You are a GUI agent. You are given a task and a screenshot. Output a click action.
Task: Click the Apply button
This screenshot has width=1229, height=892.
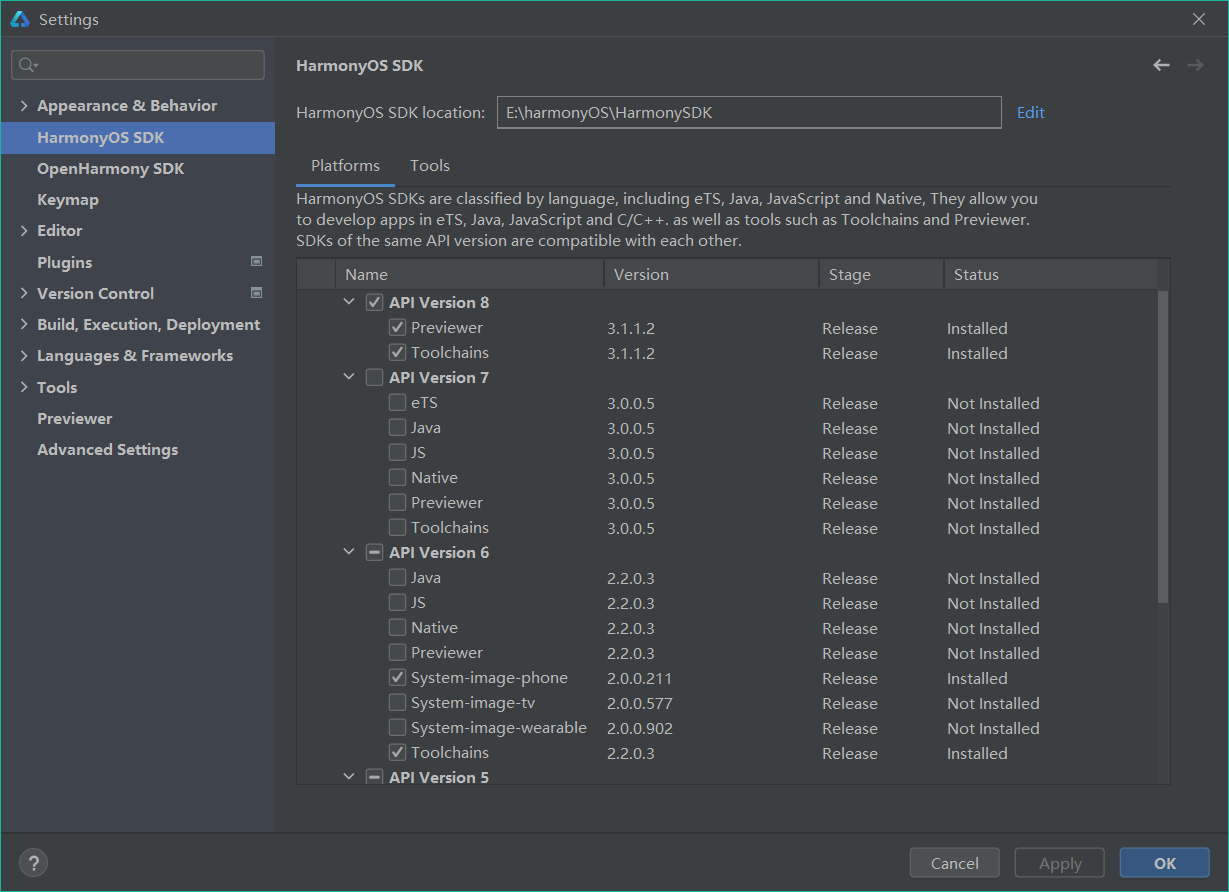tap(1060, 863)
